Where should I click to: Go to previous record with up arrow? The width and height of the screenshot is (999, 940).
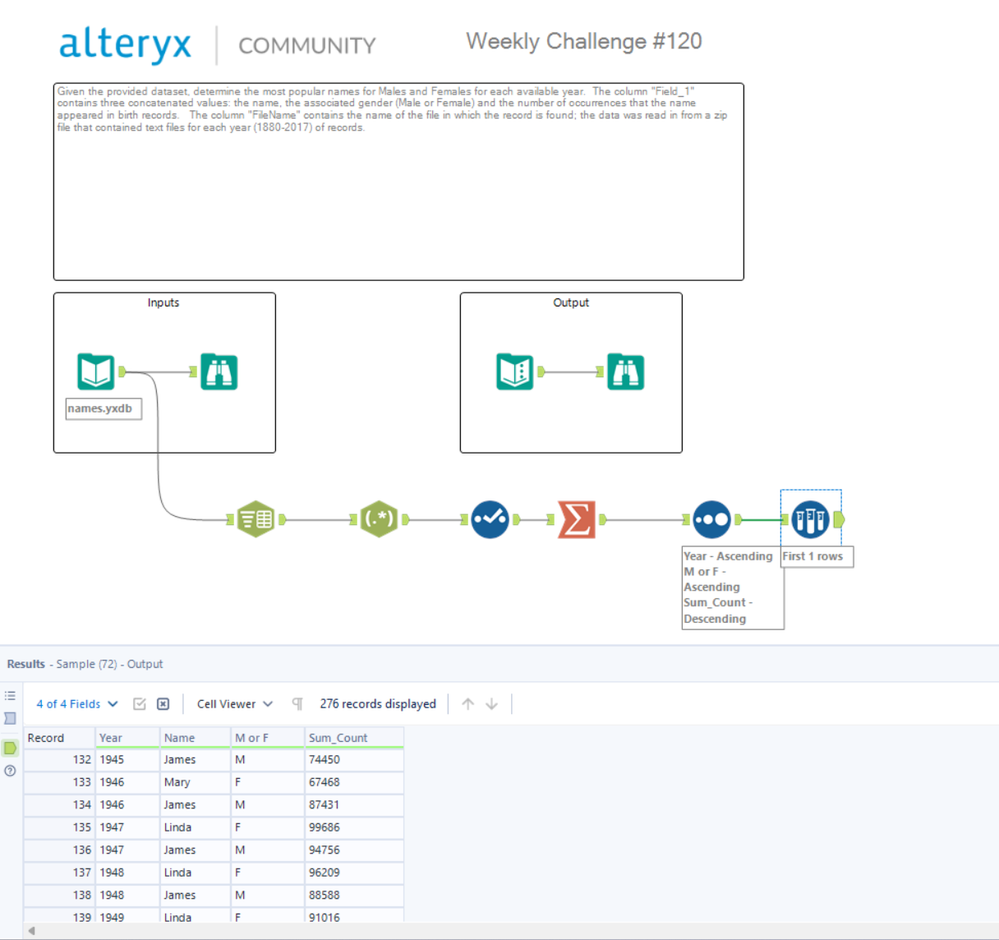[x=468, y=704]
